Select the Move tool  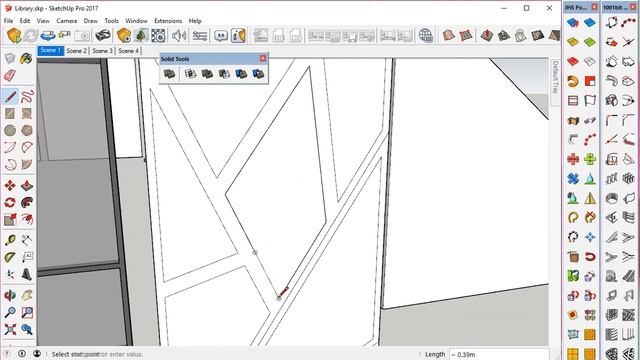click(x=10, y=186)
